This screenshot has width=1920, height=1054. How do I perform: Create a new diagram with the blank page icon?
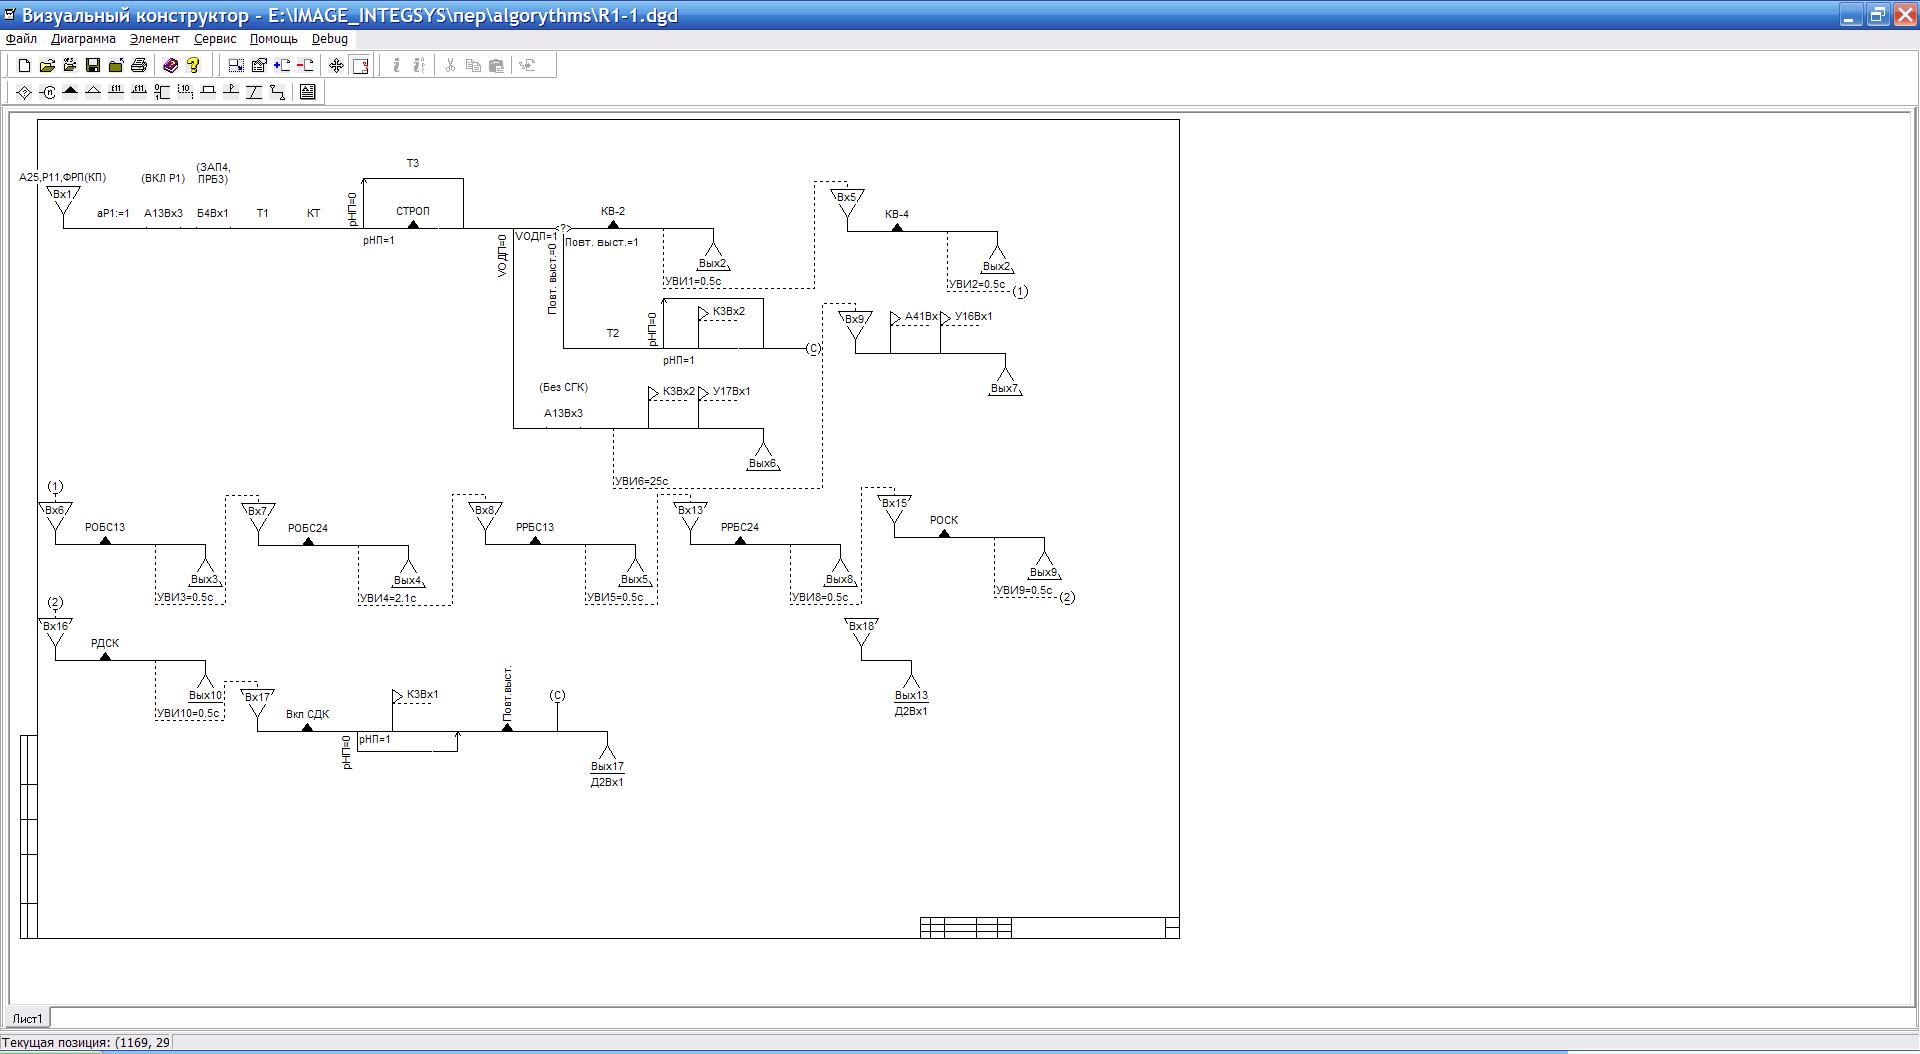[x=24, y=66]
